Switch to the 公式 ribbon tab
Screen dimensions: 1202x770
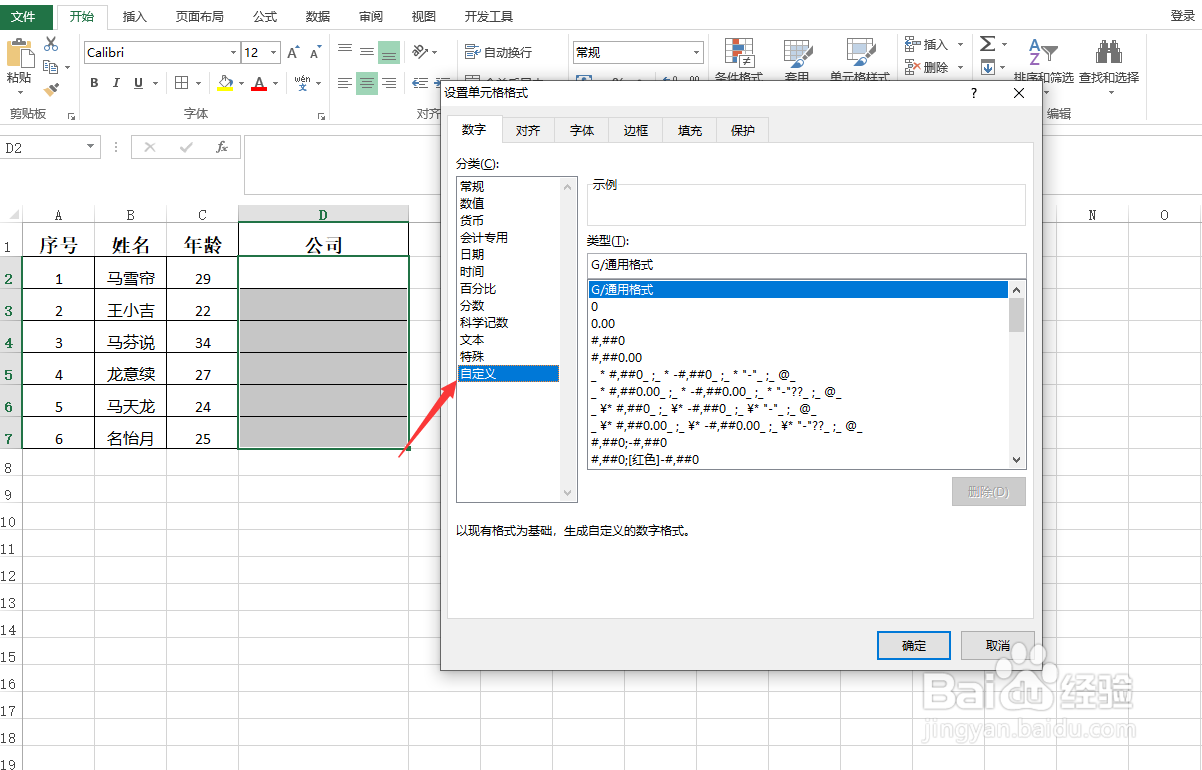pos(265,16)
